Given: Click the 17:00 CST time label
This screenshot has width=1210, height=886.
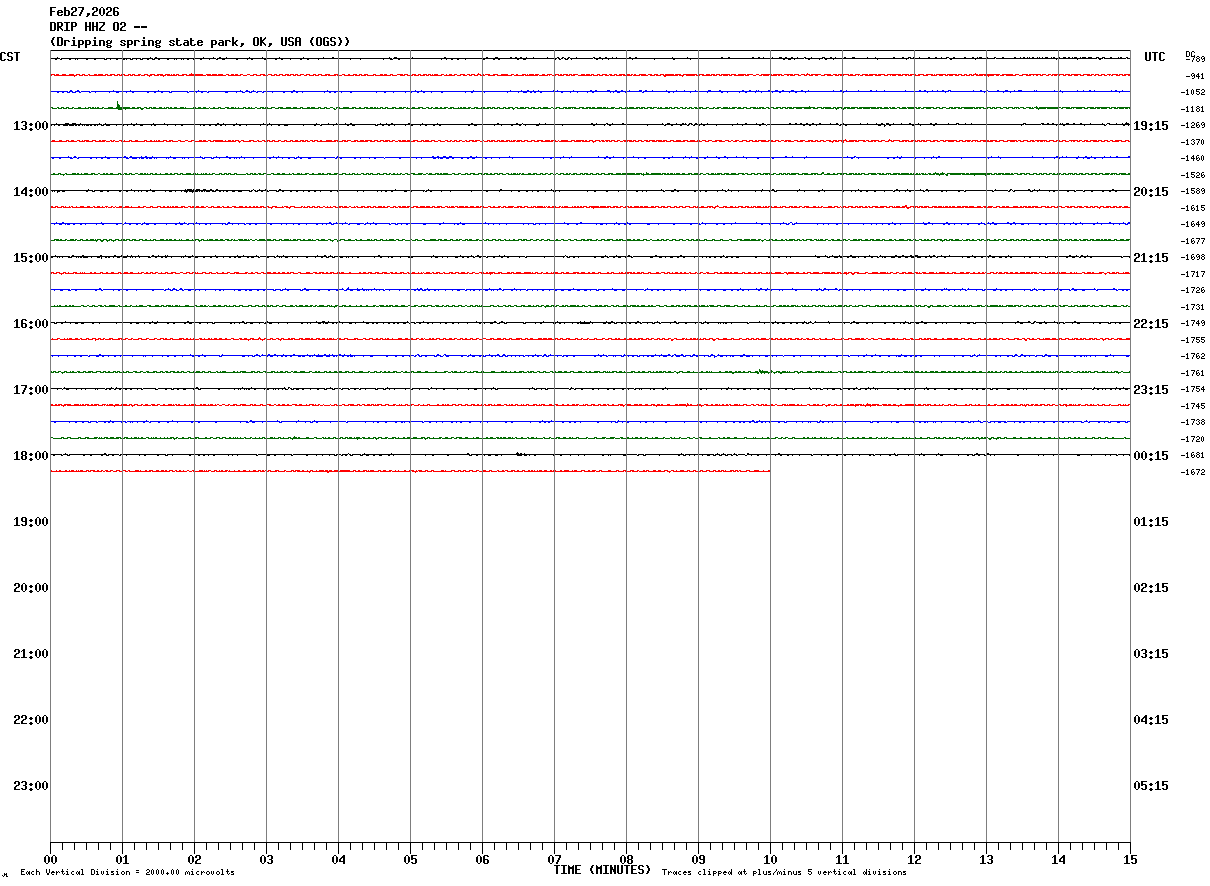Looking at the screenshot, I should [x=31, y=389].
